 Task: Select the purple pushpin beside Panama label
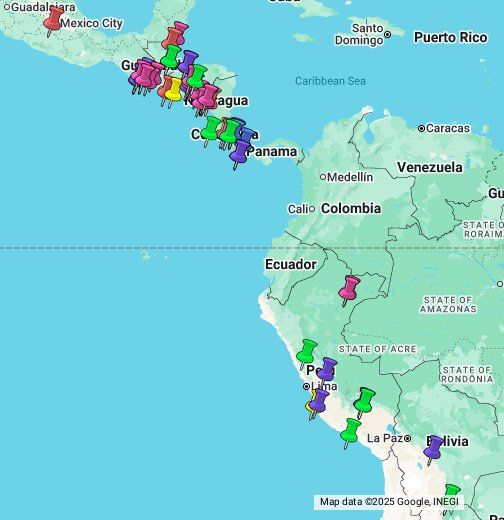(x=240, y=153)
